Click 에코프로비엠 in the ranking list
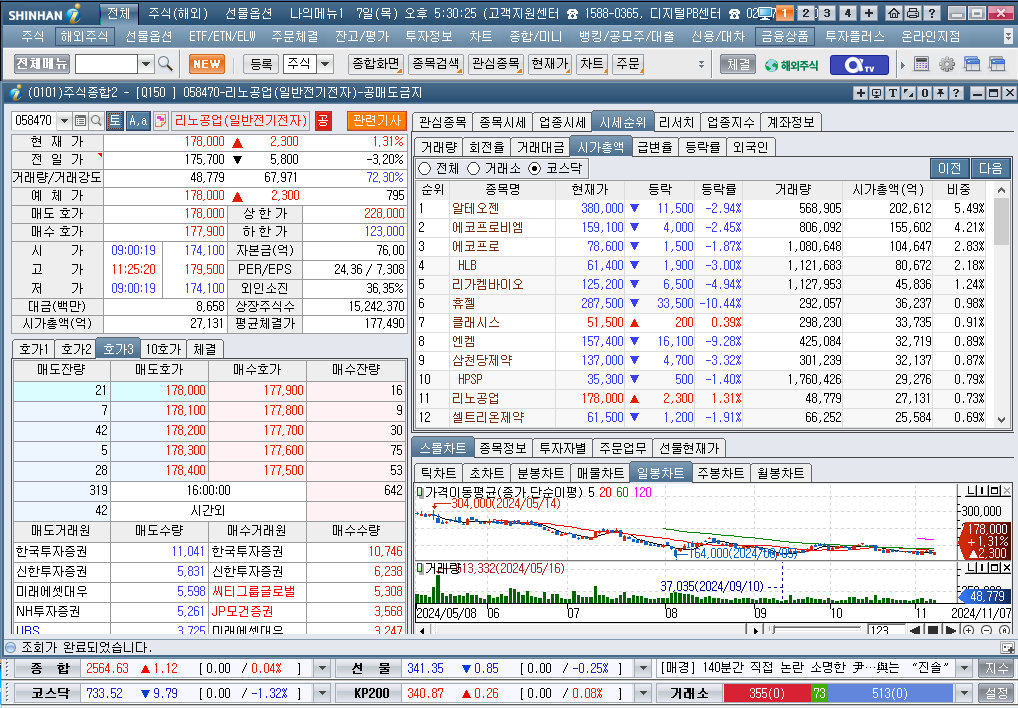 tap(488, 227)
